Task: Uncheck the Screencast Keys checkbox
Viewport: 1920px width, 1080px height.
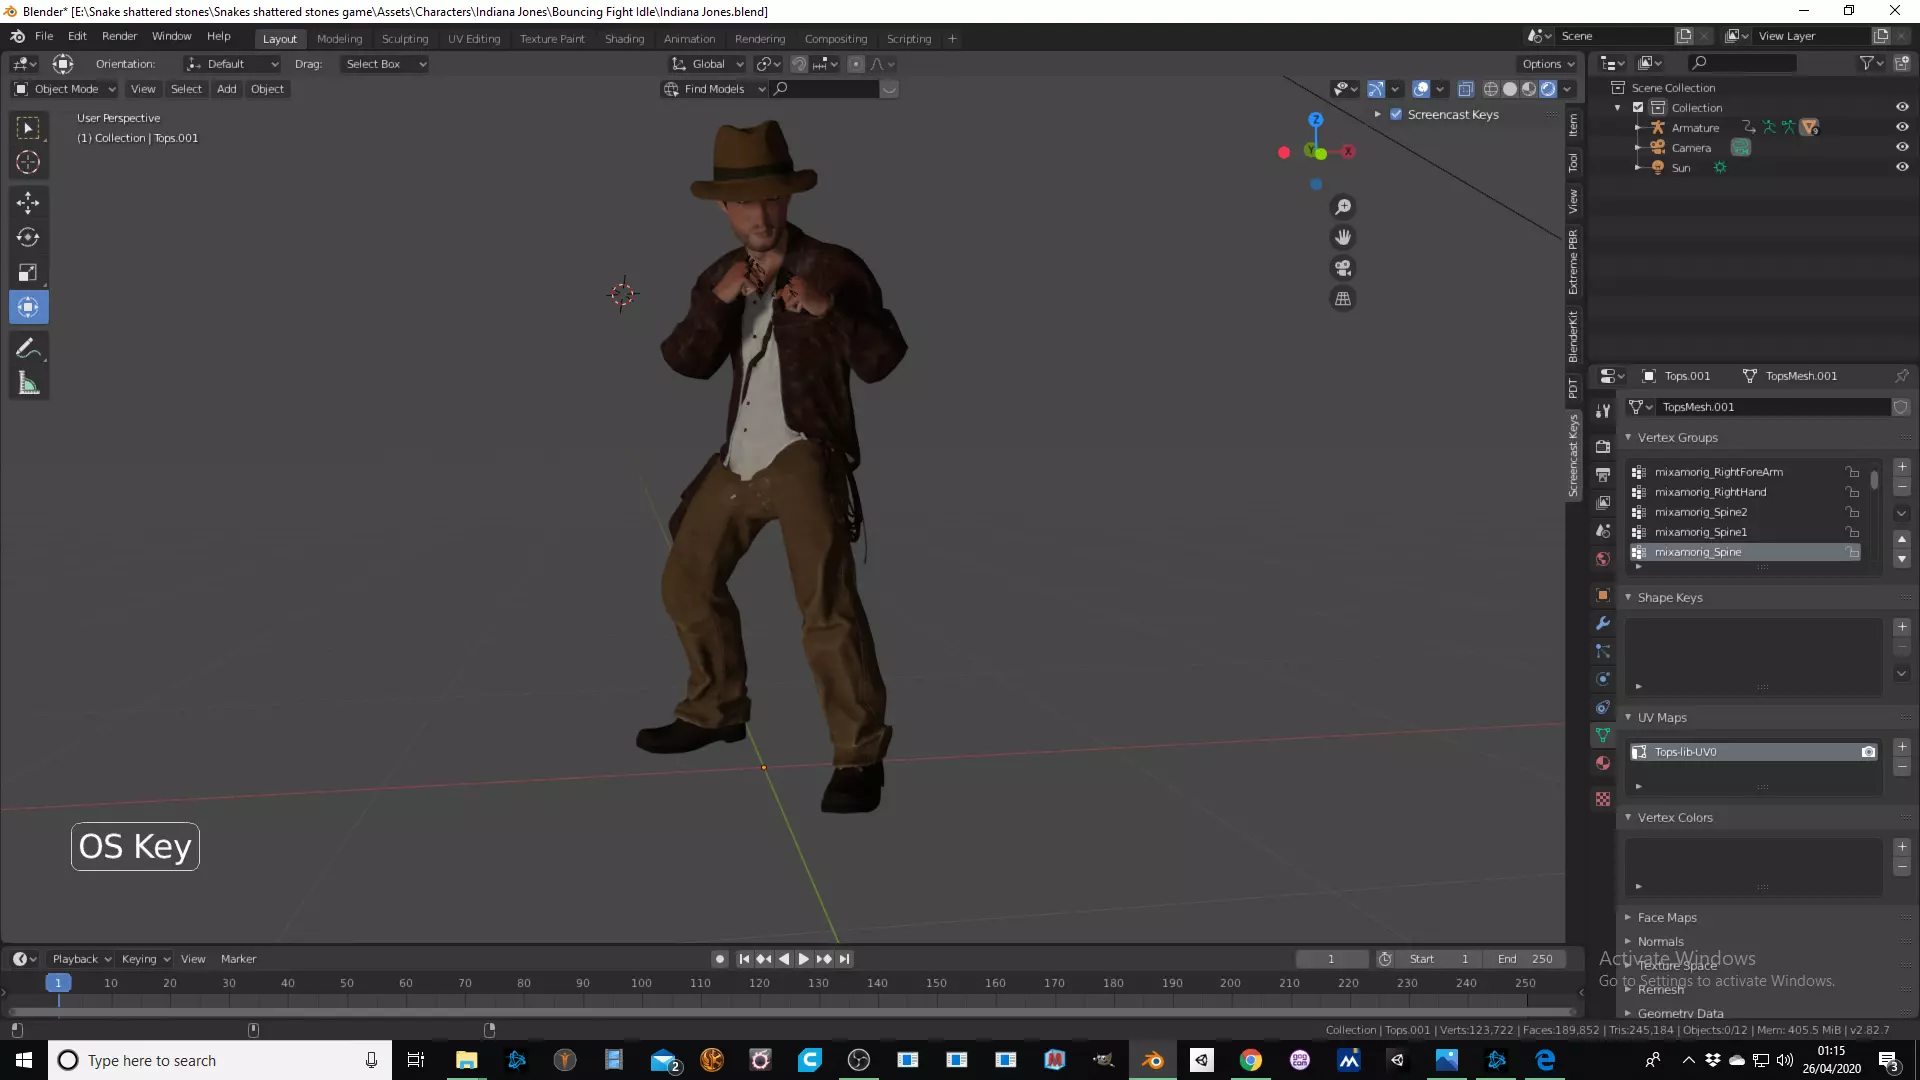Action: [1396, 114]
